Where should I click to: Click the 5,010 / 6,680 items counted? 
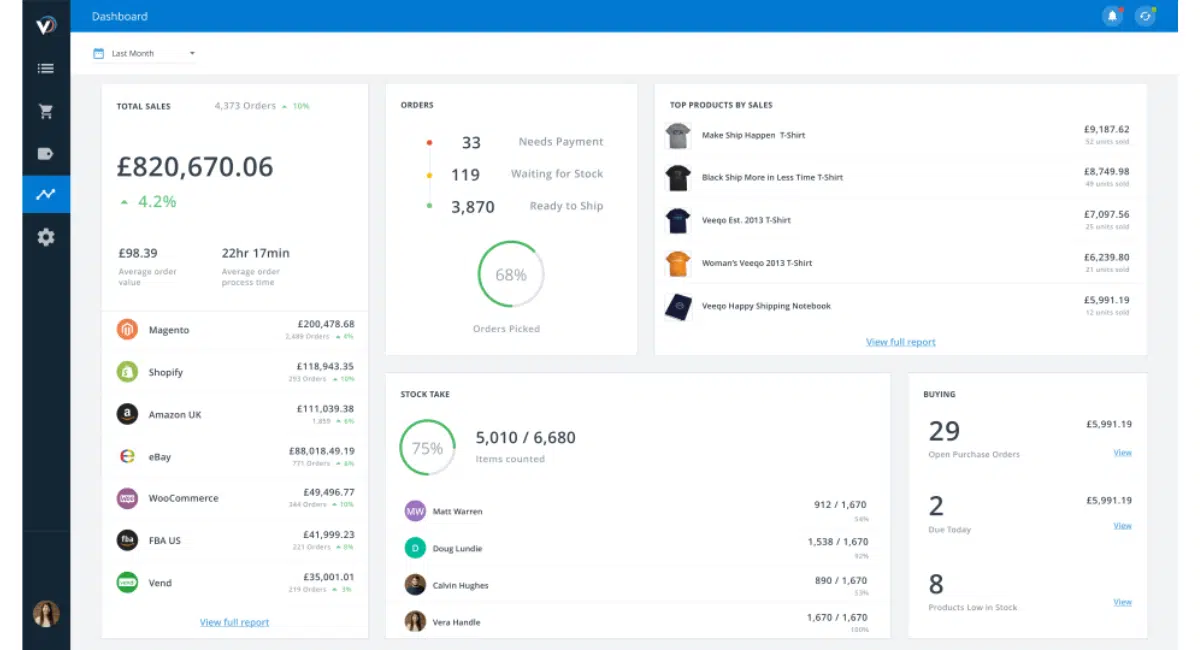click(x=526, y=438)
